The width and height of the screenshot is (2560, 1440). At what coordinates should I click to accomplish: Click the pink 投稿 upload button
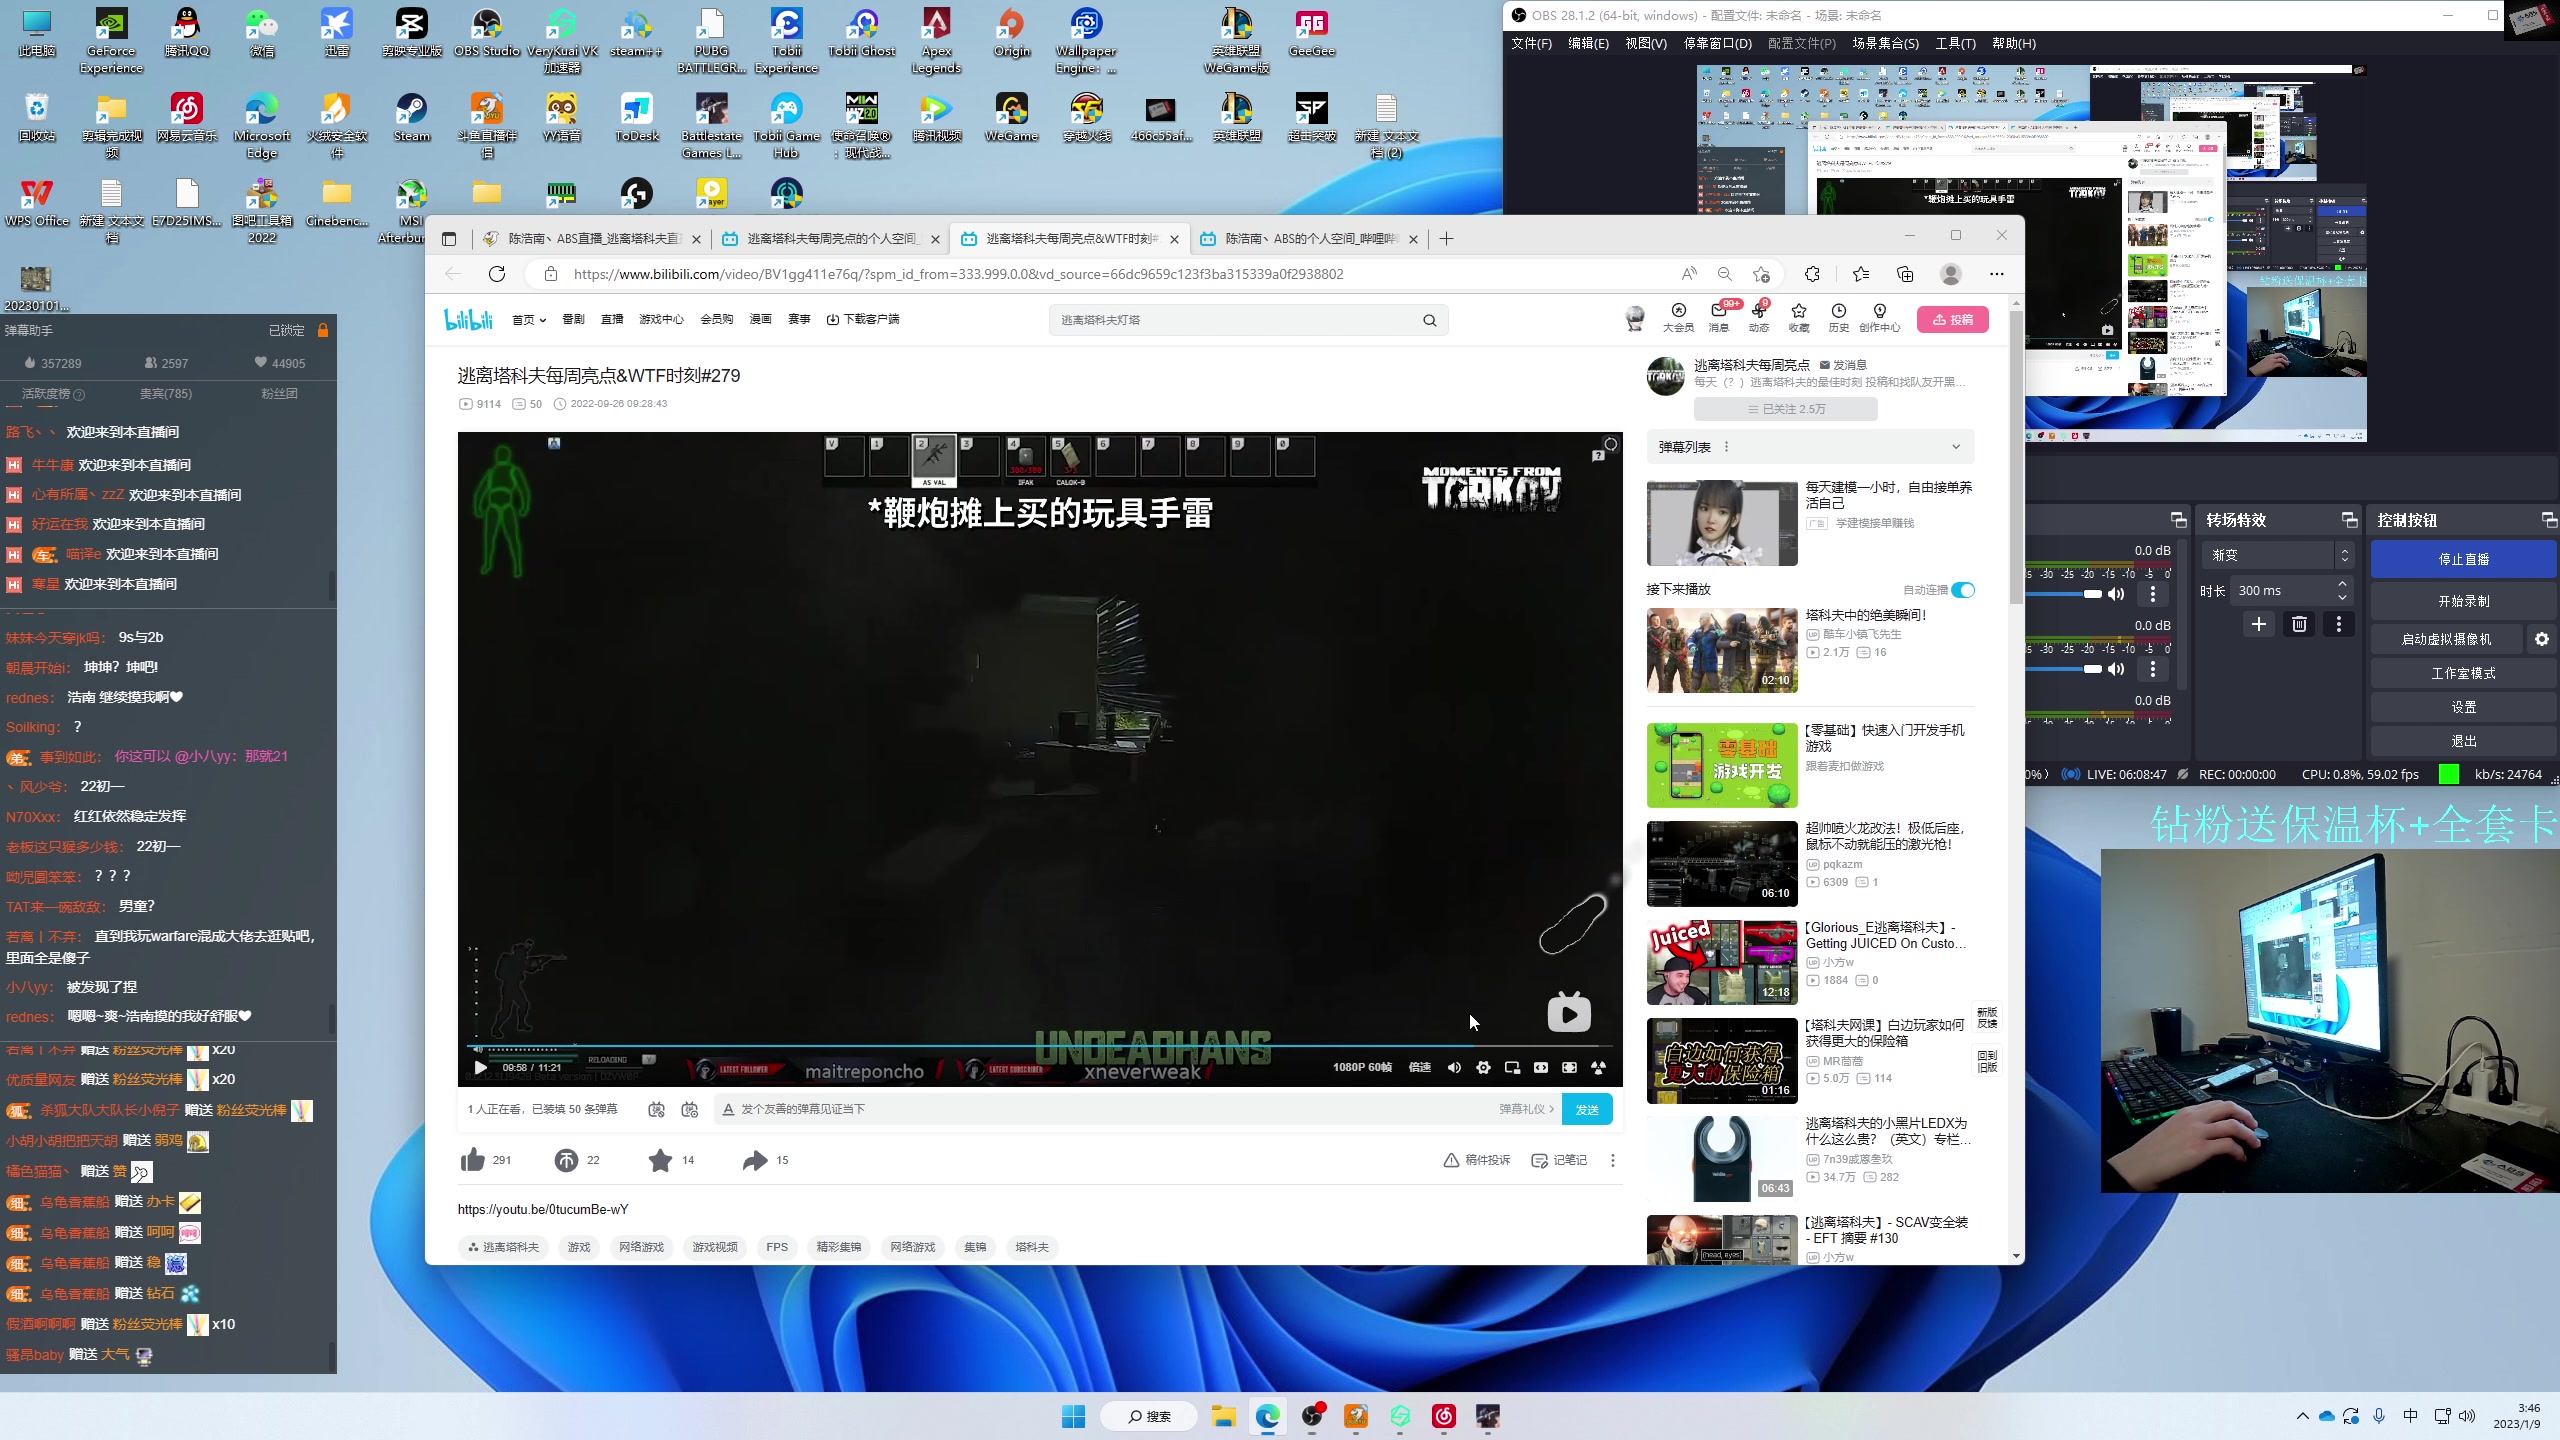coord(1952,320)
